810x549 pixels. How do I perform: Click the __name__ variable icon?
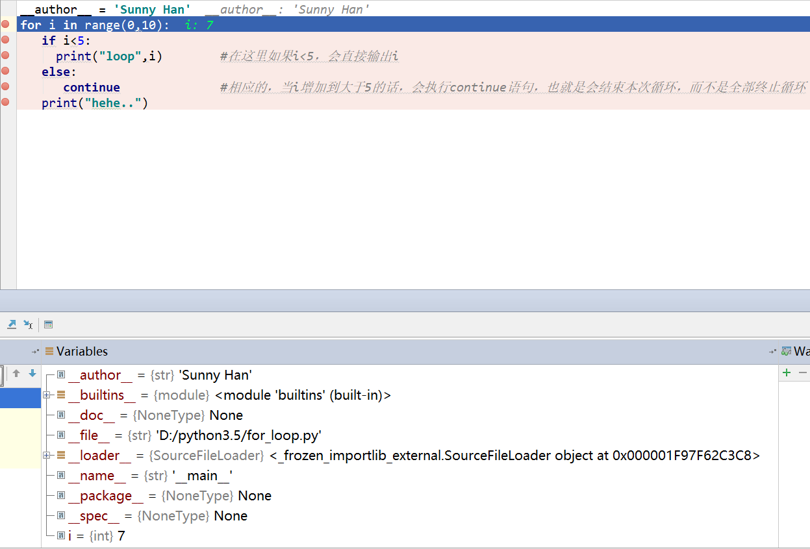tap(61, 475)
